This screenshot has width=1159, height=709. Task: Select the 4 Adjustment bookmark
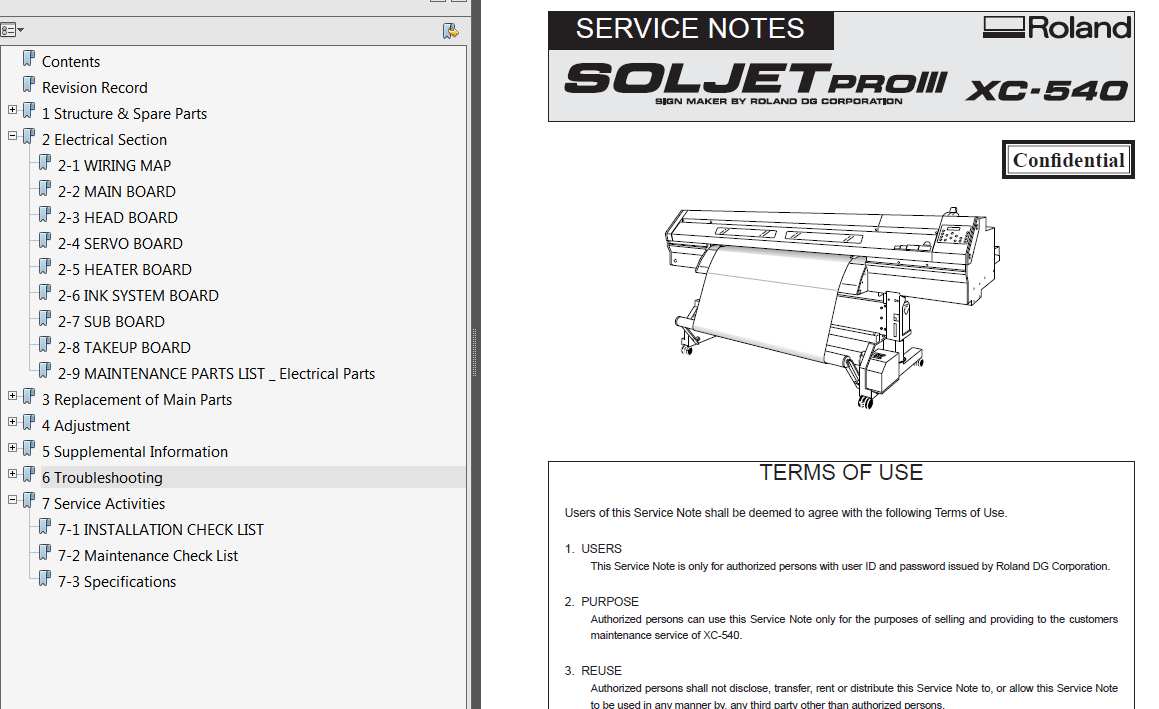point(86,426)
